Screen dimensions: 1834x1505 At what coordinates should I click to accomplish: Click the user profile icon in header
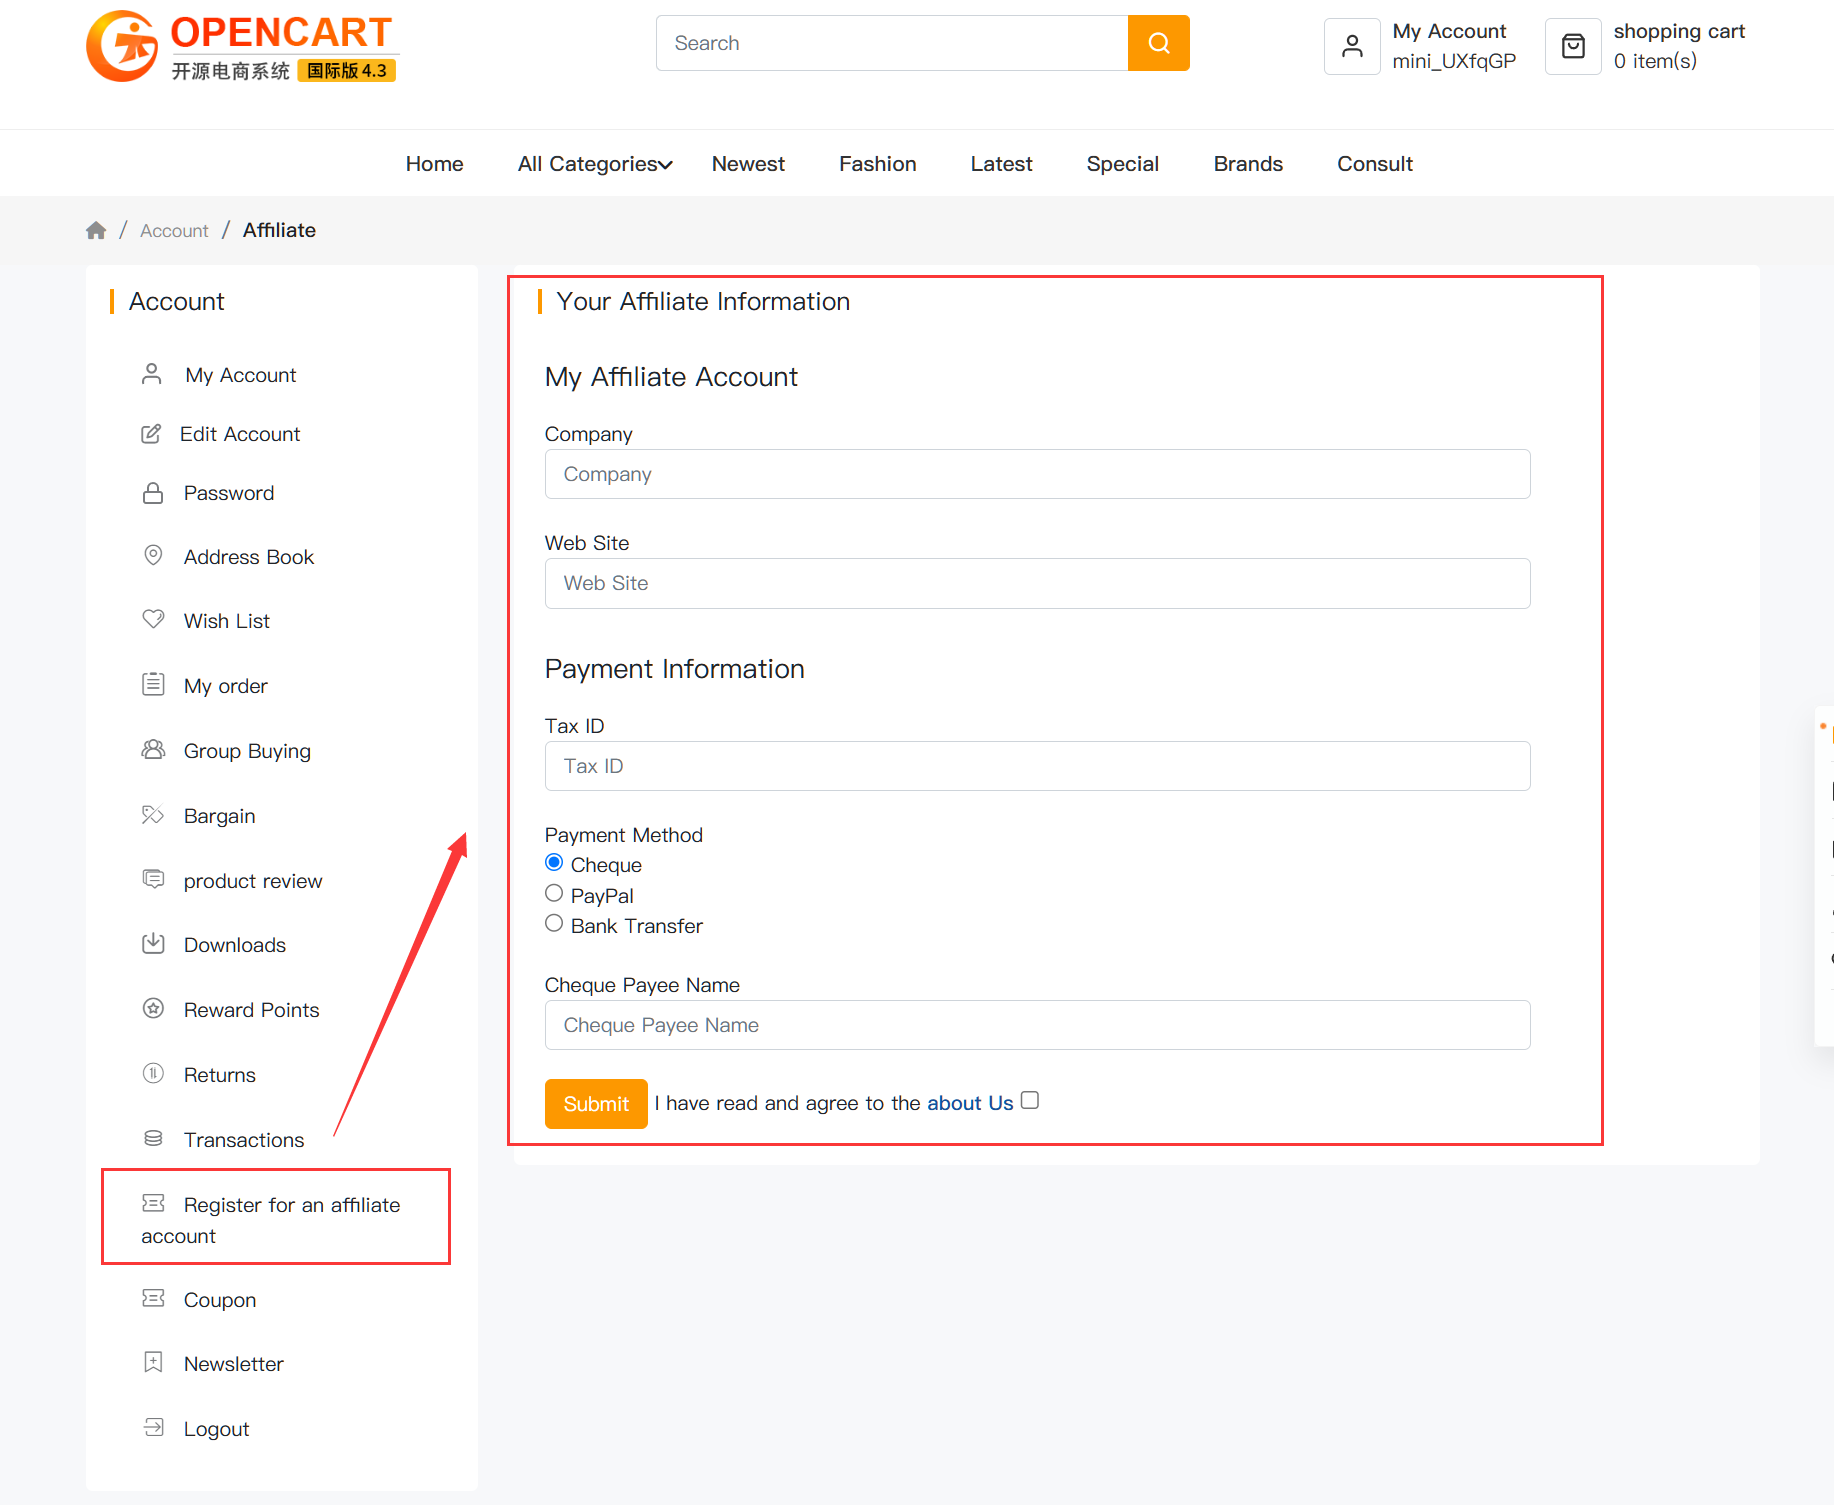point(1352,46)
